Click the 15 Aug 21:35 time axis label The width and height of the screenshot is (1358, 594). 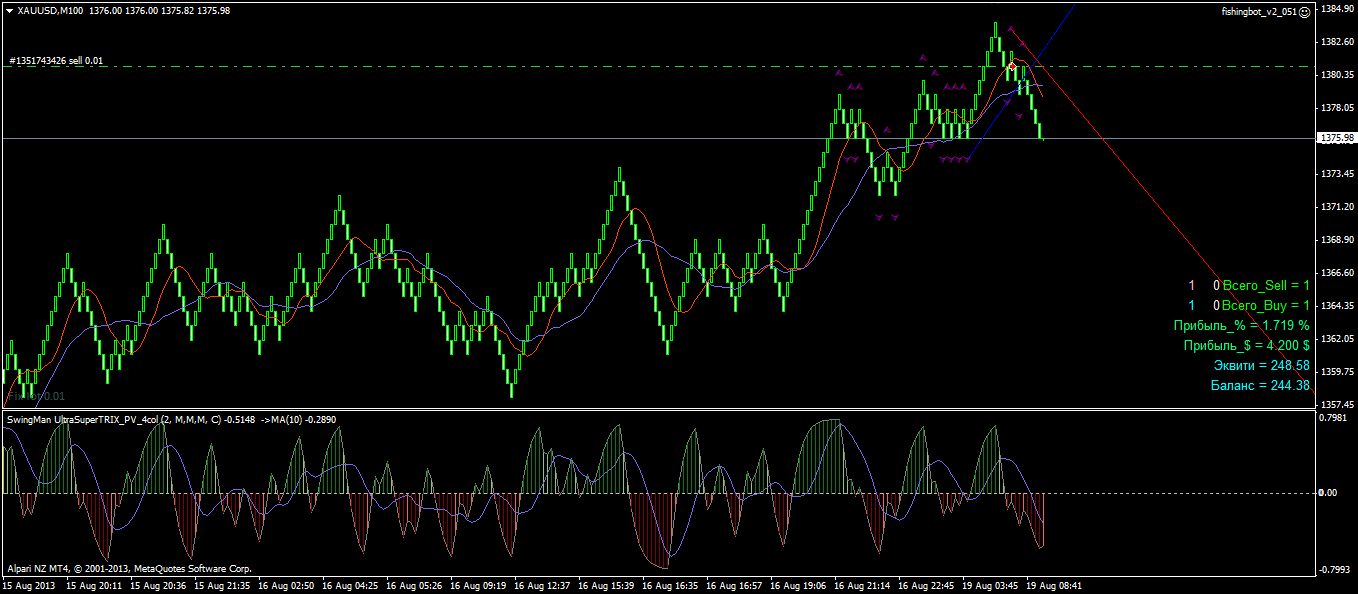click(223, 585)
